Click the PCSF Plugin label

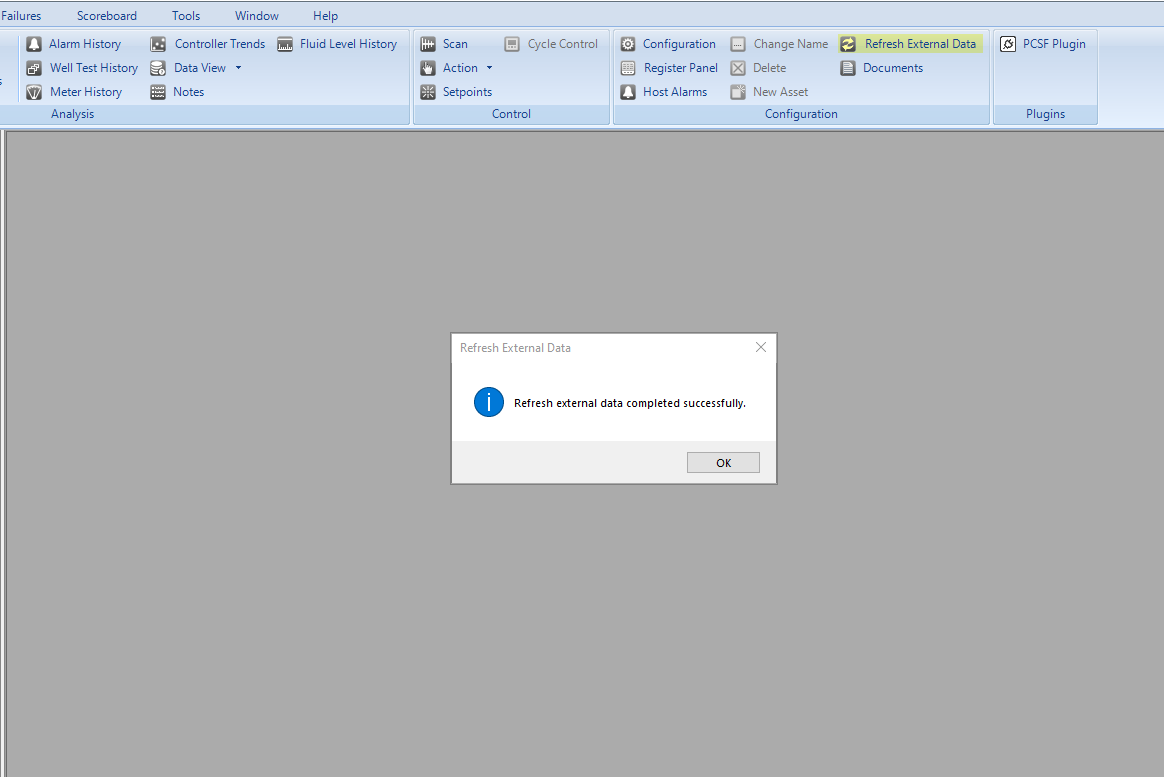1054,45
